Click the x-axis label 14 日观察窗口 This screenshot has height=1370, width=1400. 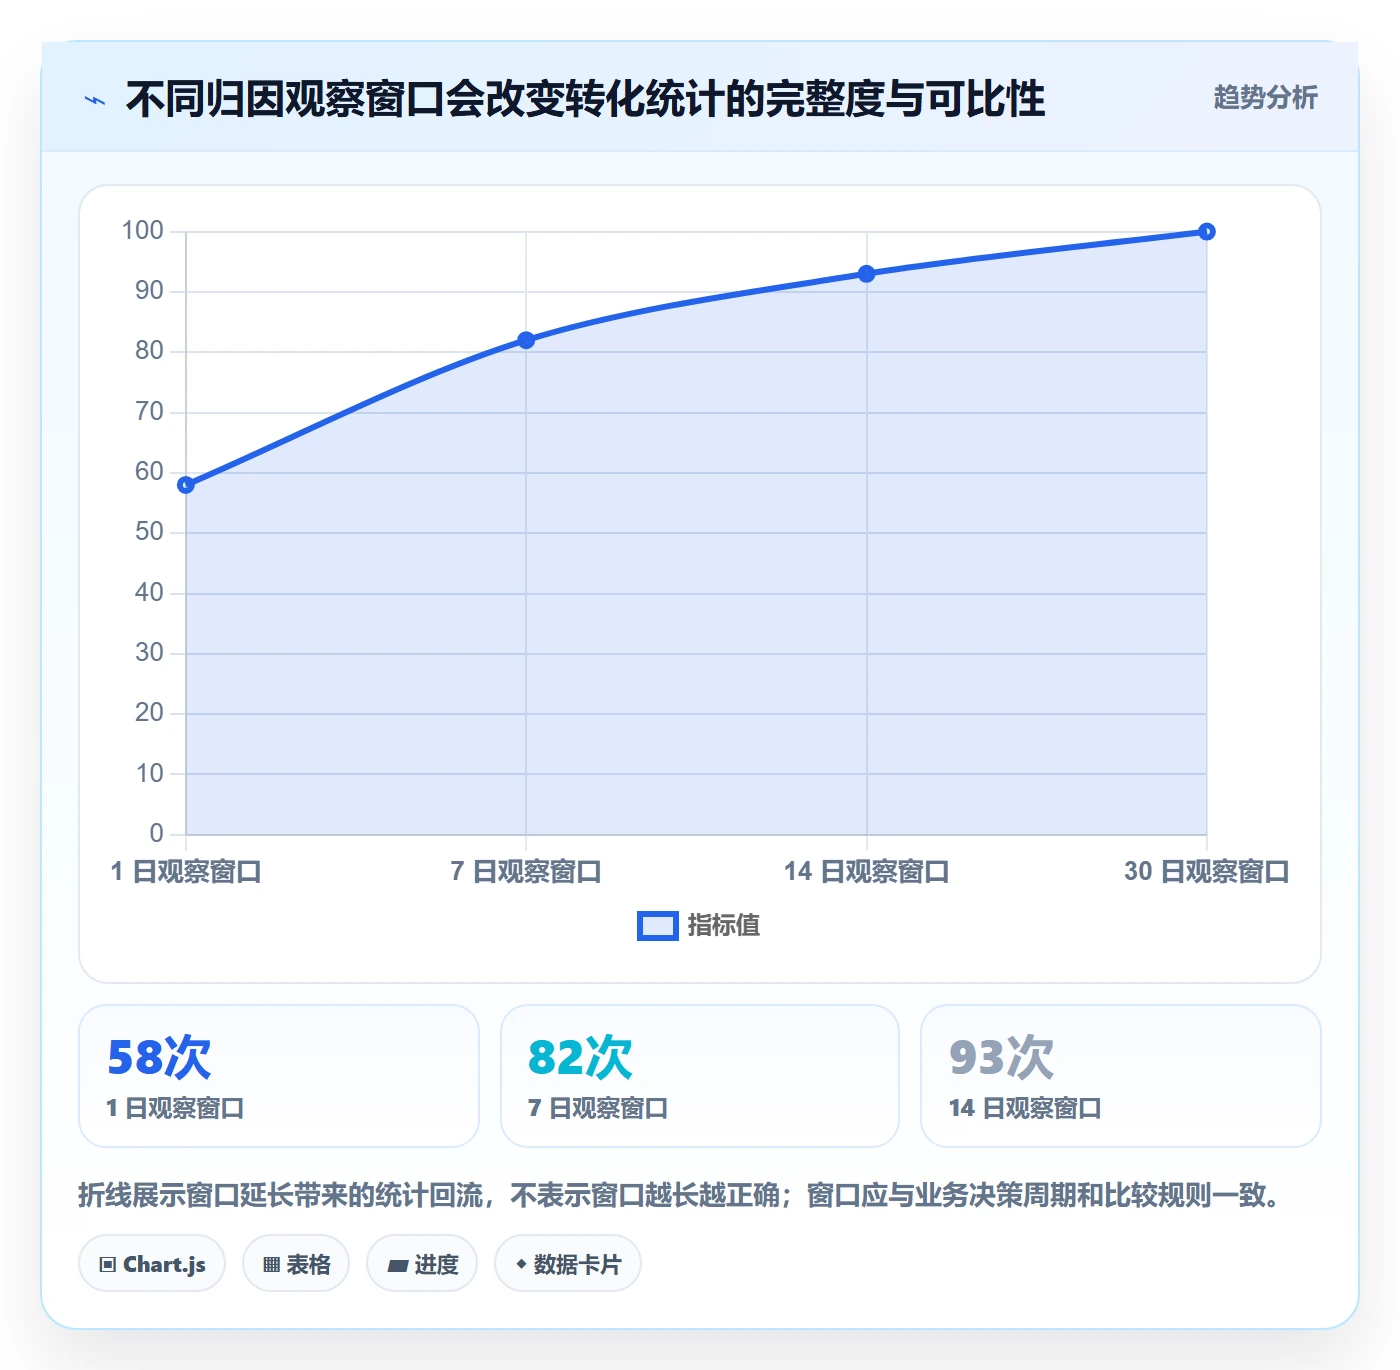[867, 872]
